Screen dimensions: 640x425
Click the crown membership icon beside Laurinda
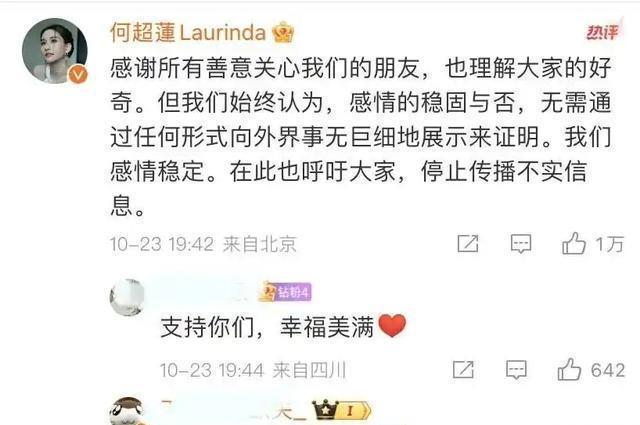pos(283,33)
